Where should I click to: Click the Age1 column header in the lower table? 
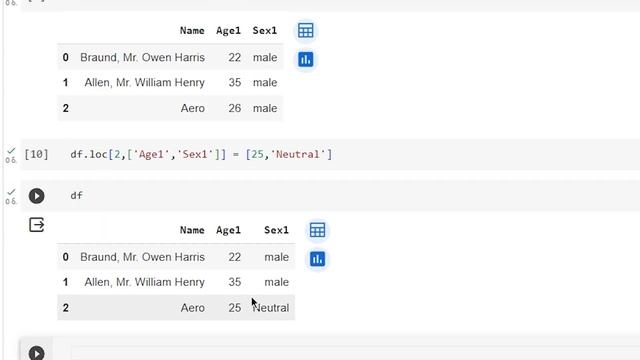point(229,230)
